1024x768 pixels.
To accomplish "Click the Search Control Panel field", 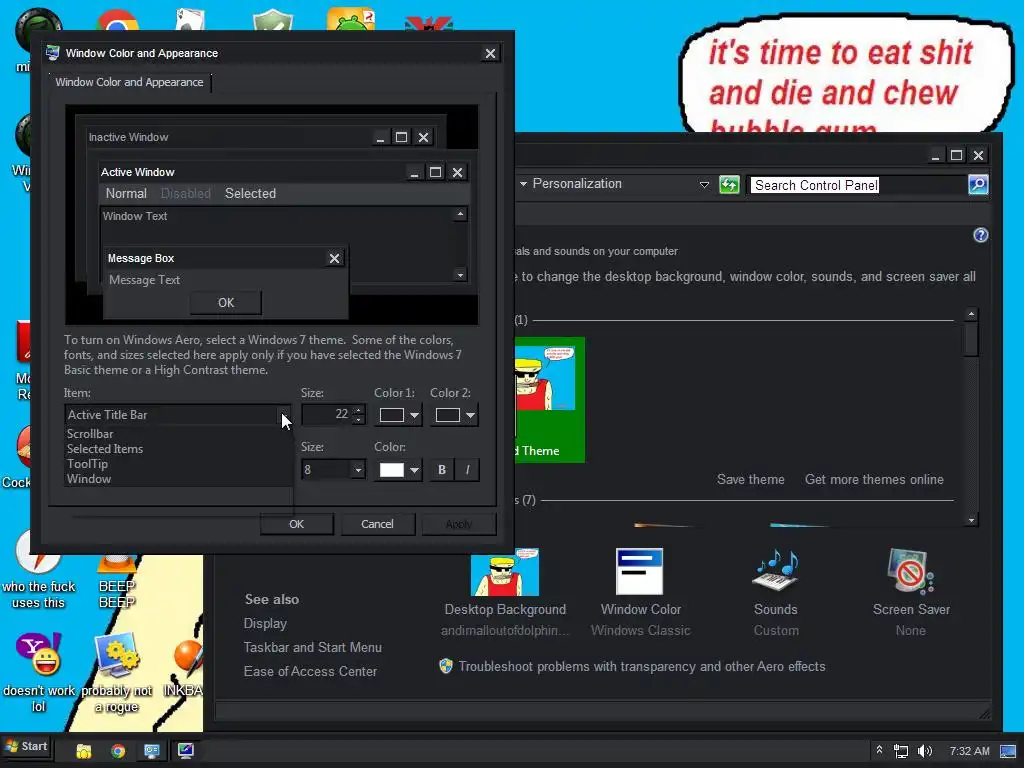I will click(x=858, y=185).
